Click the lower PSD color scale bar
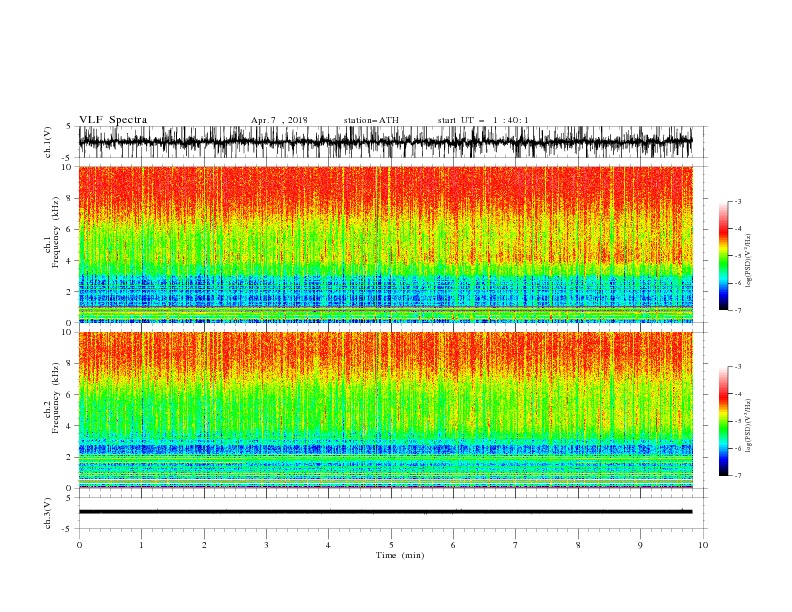Viewport: 792px width, 612px height. pos(723,421)
